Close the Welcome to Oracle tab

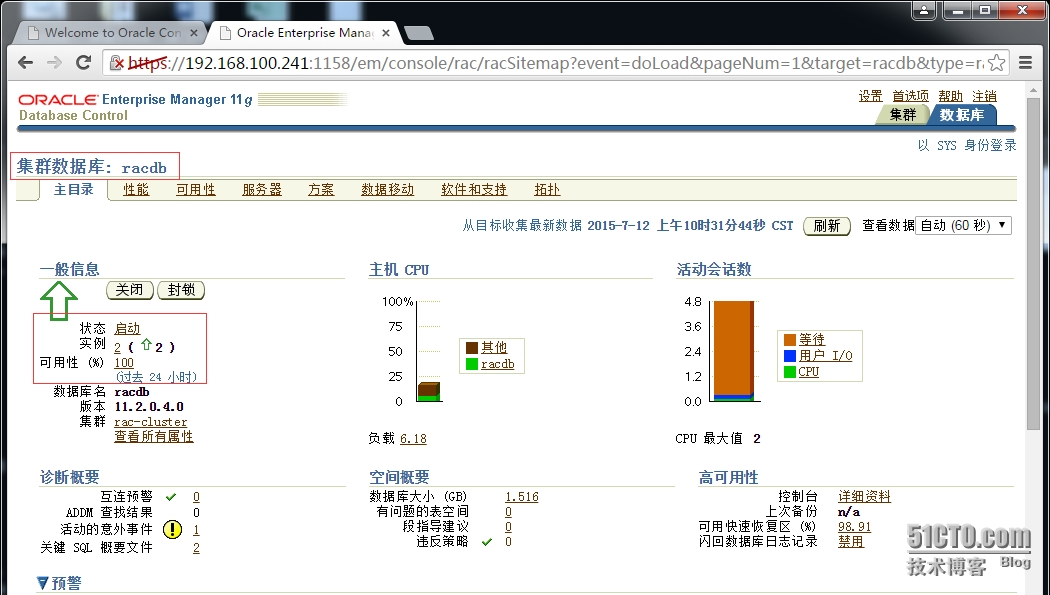(x=194, y=32)
